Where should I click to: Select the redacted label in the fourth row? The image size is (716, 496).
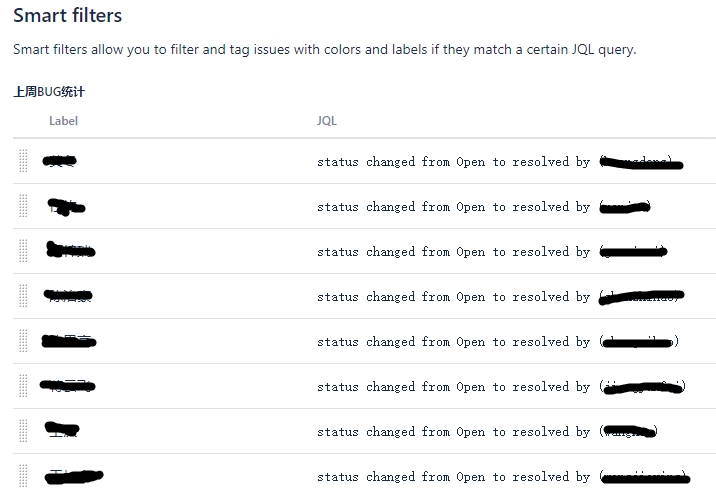click(69, 296)
